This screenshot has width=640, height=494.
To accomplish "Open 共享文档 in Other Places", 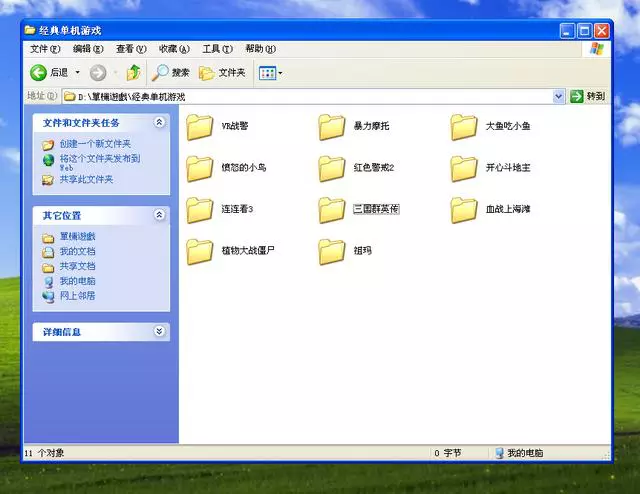I will [x=78, y=266].
